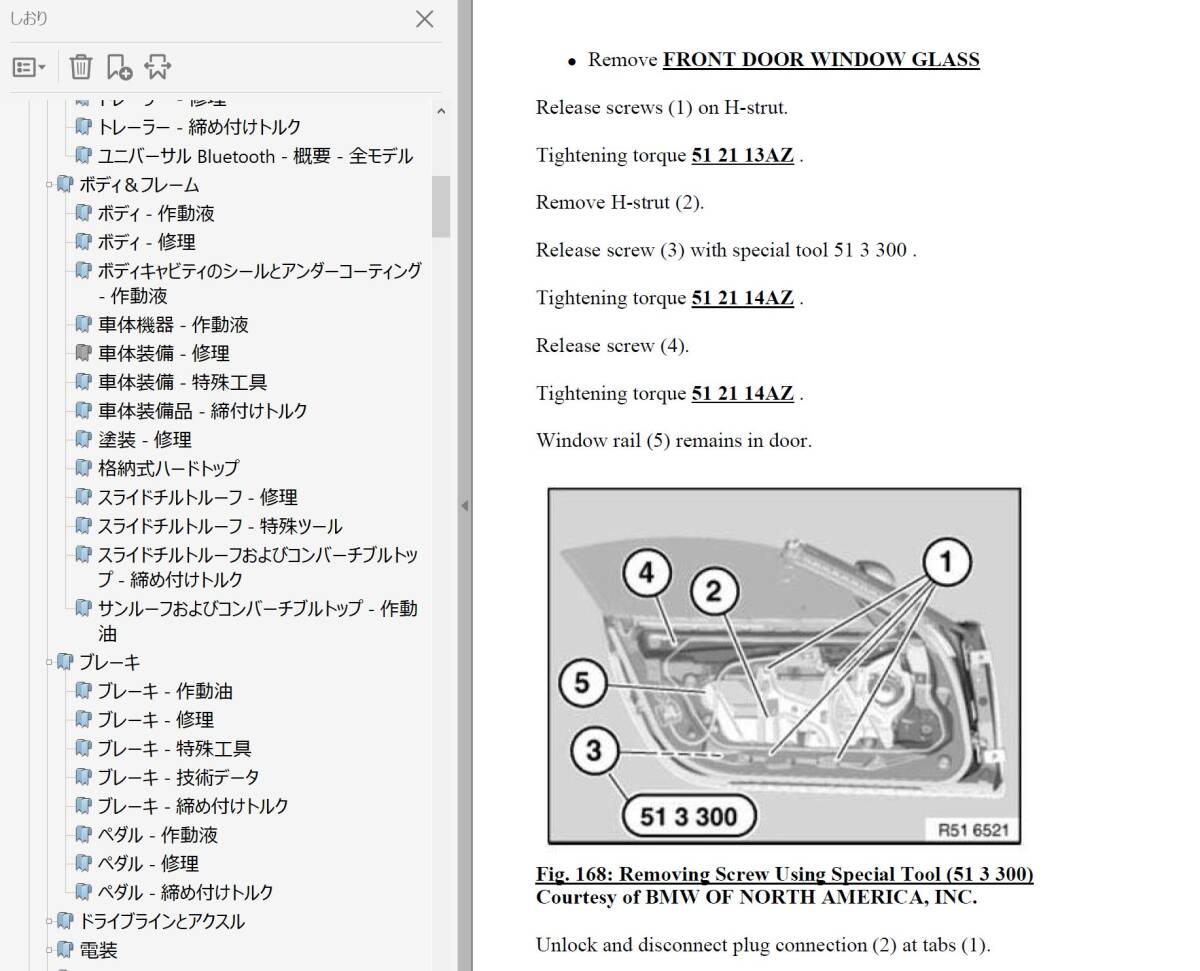
Task: Open スライドチルトルーフおよびコンバーチブルトップ - 締め付けトルク bookmark
Action: click(258, 567)
